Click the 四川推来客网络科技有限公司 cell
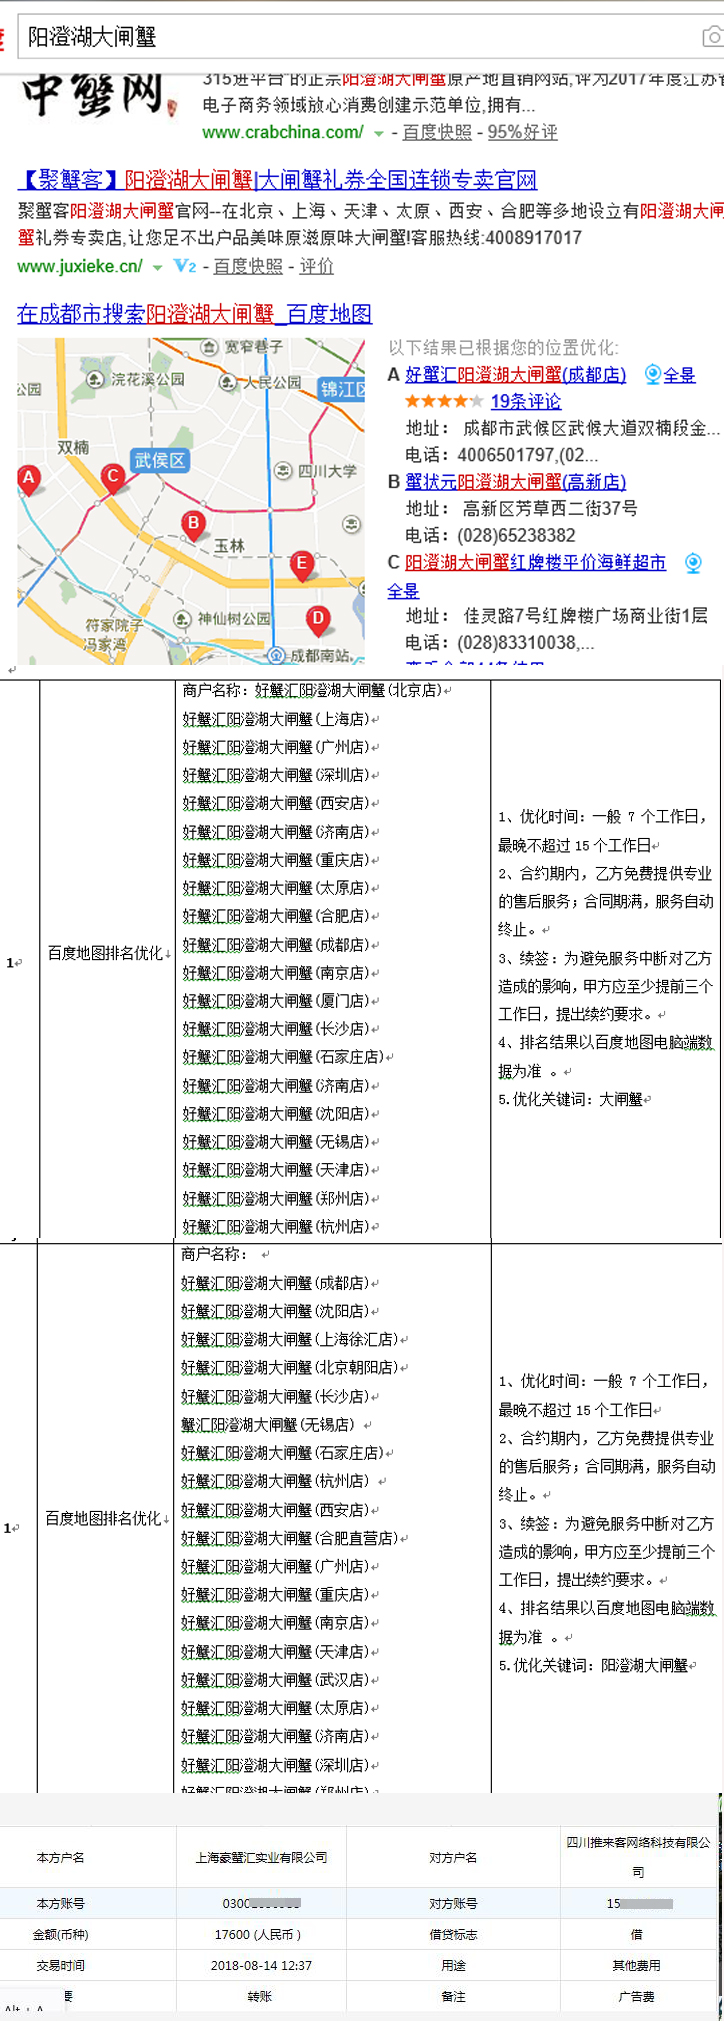Image resolution: width=724 pixels, height=2021 pixels. [638, 1856]
